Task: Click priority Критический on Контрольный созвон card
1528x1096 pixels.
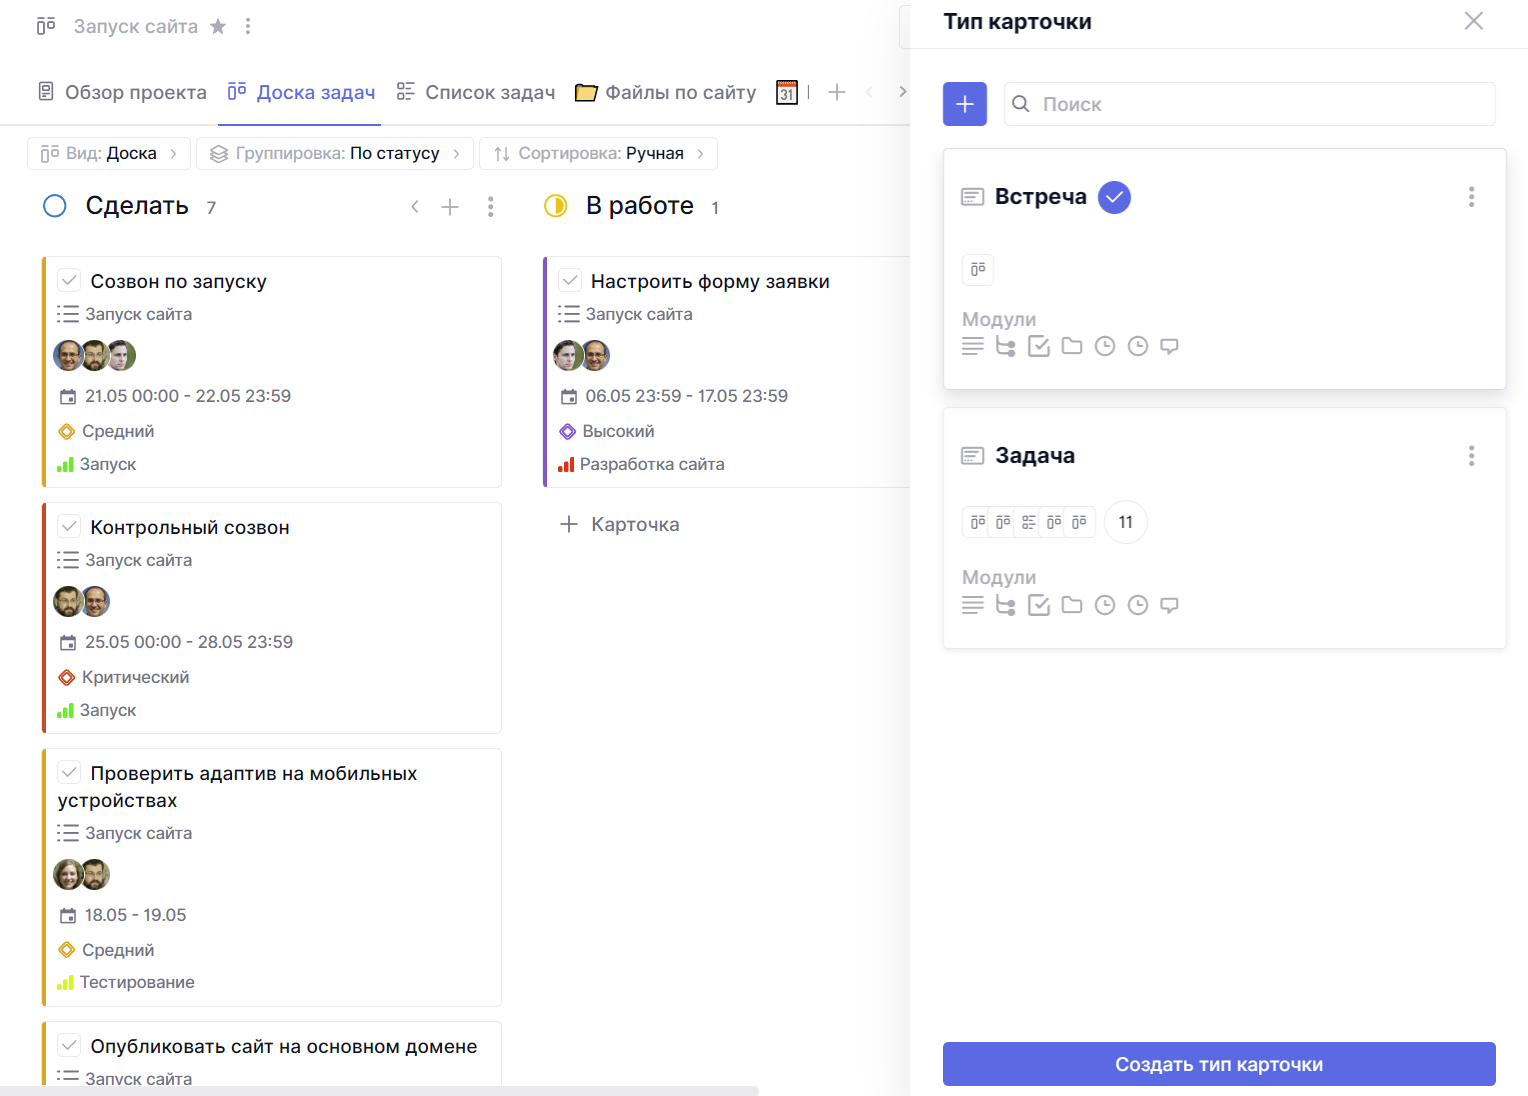Action: [x=124, y=677]
